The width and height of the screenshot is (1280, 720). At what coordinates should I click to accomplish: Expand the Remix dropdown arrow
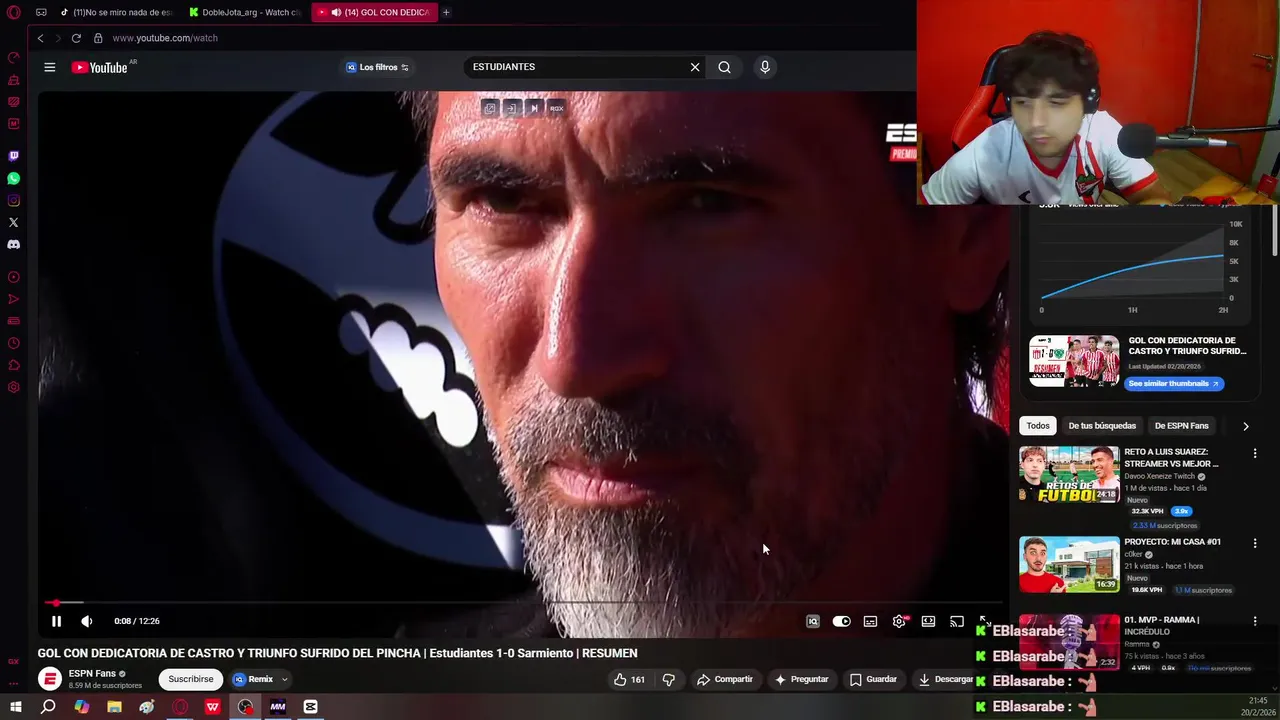284,679
